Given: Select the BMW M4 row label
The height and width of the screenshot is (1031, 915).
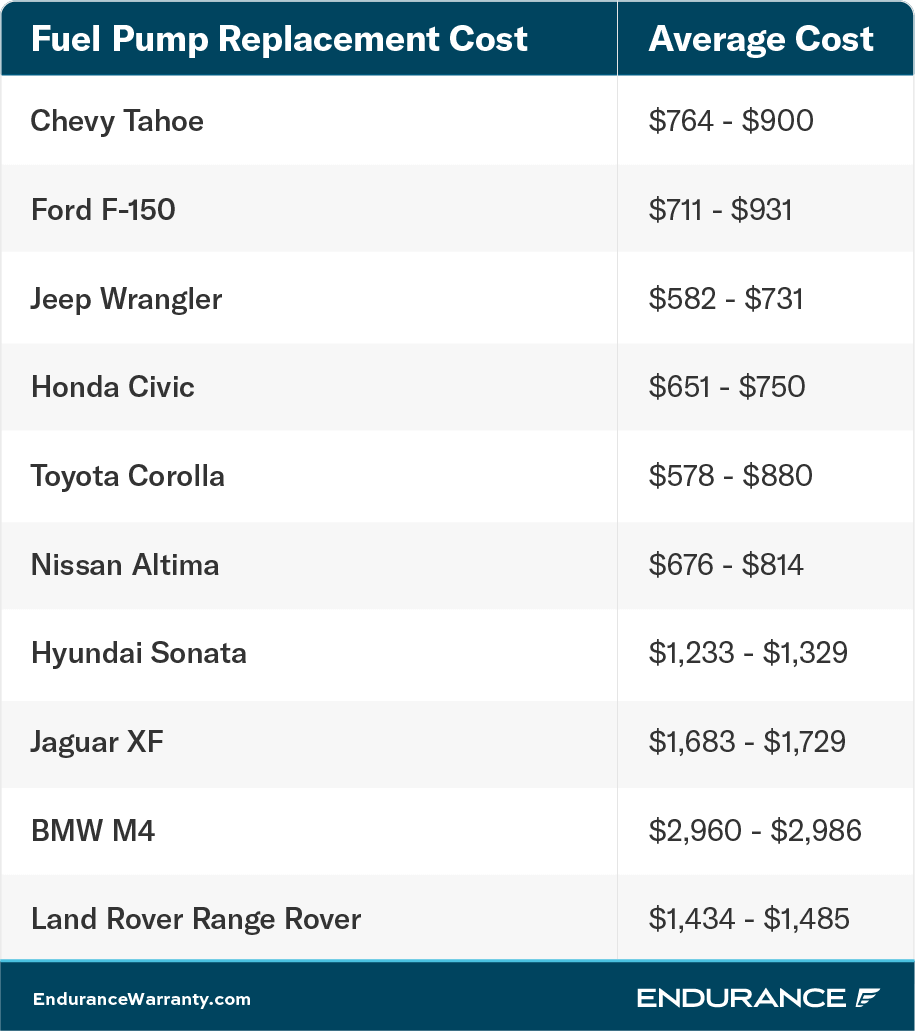Looking at the screenshot, I should (x=93, y=830).
